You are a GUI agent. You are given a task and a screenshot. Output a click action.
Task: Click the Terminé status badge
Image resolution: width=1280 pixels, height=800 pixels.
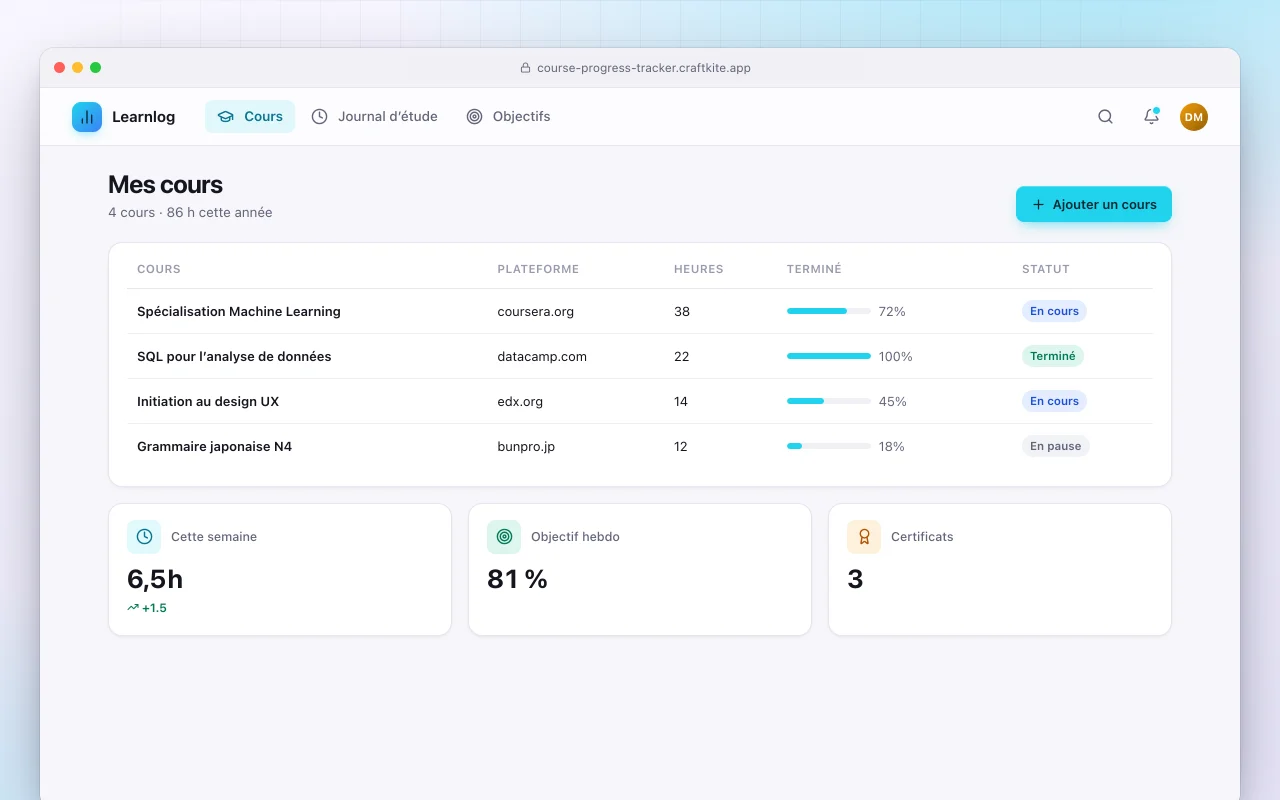tap(1053, 356)
